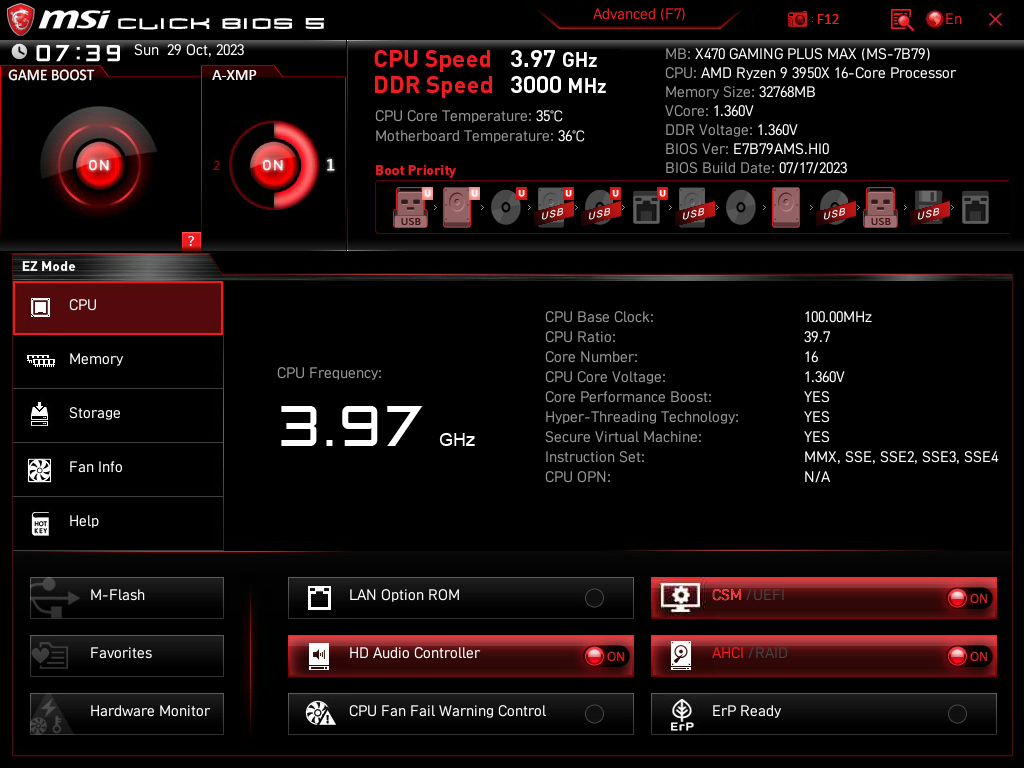Take a screenshot with the F12 camera icon
Screen dimensions: 1024x768
(797, 20)
